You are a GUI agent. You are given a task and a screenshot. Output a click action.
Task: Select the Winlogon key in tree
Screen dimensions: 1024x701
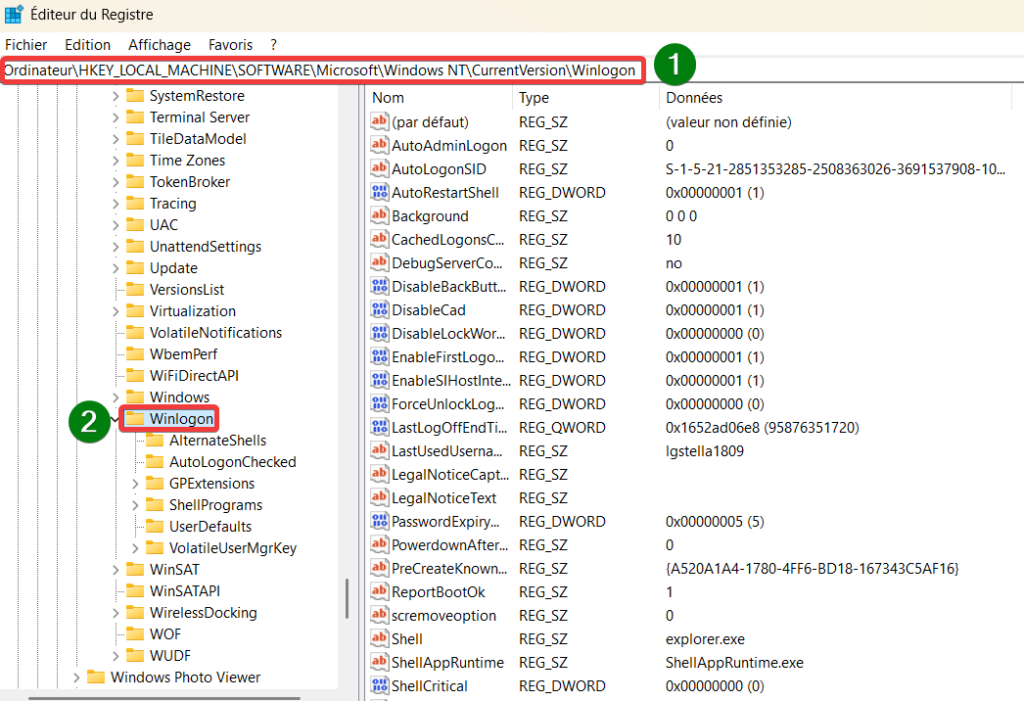coord(181,419)
